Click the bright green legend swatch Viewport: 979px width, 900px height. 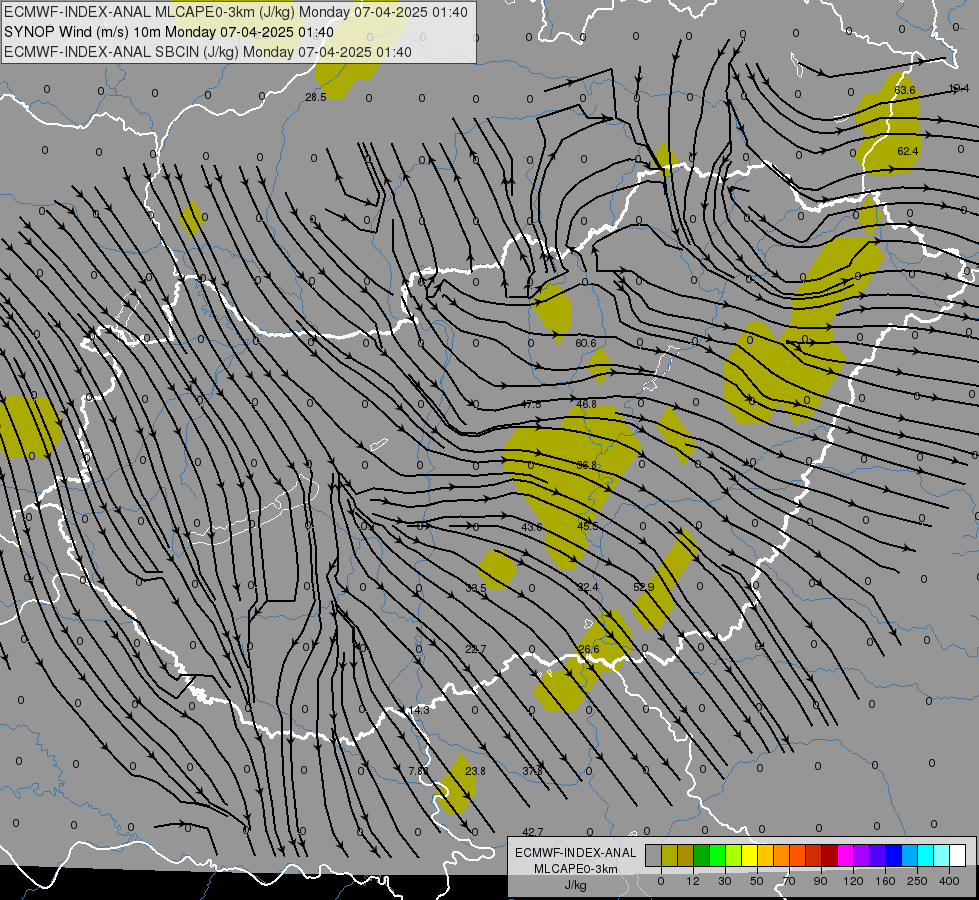pyautogui.click(x=717, y=855)
